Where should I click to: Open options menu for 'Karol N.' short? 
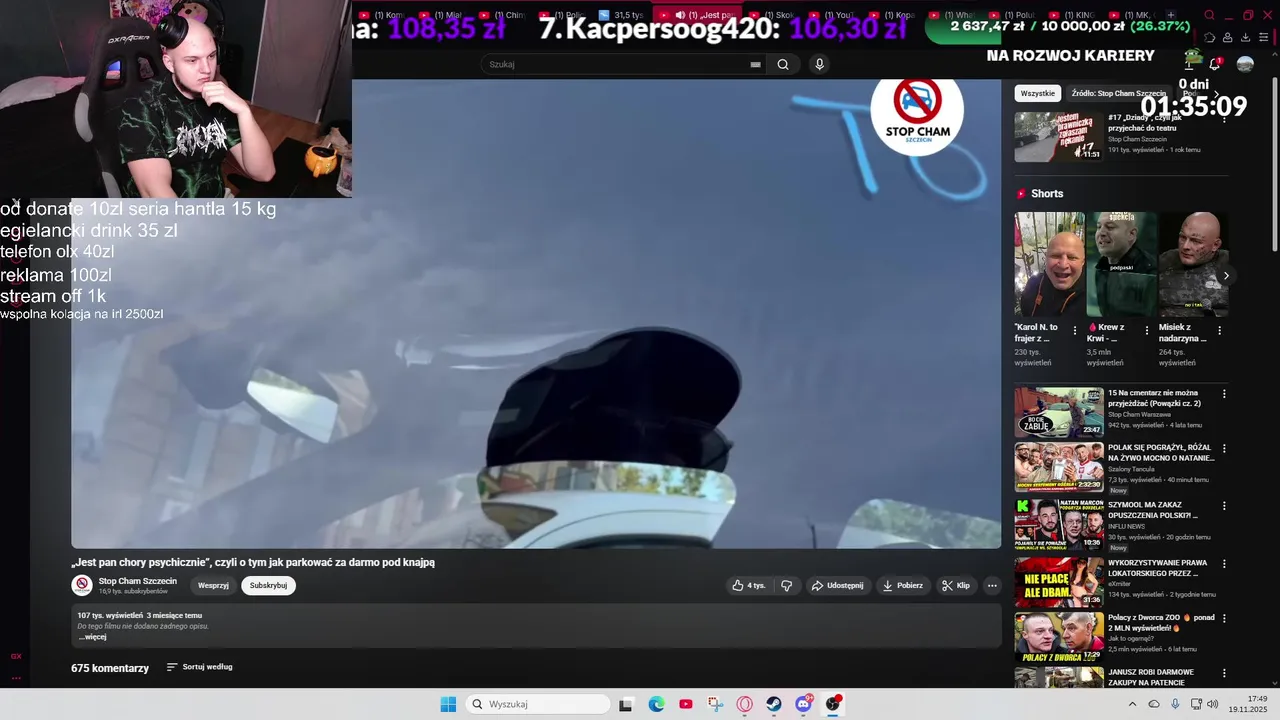point(1075,330)
